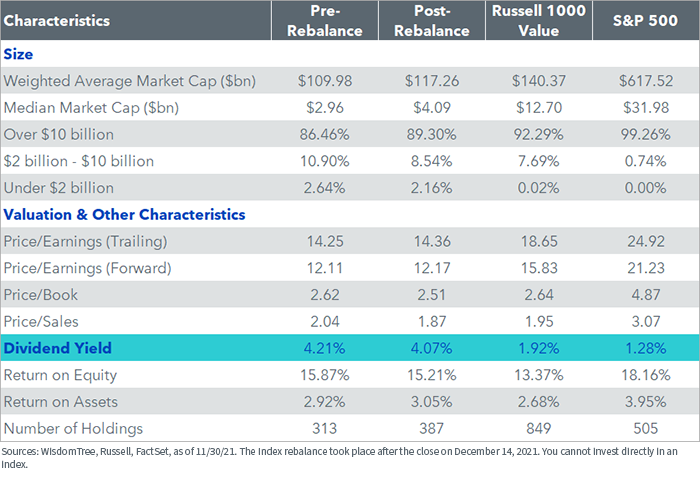Click the Median Market Cap row label

pos(91,108)
